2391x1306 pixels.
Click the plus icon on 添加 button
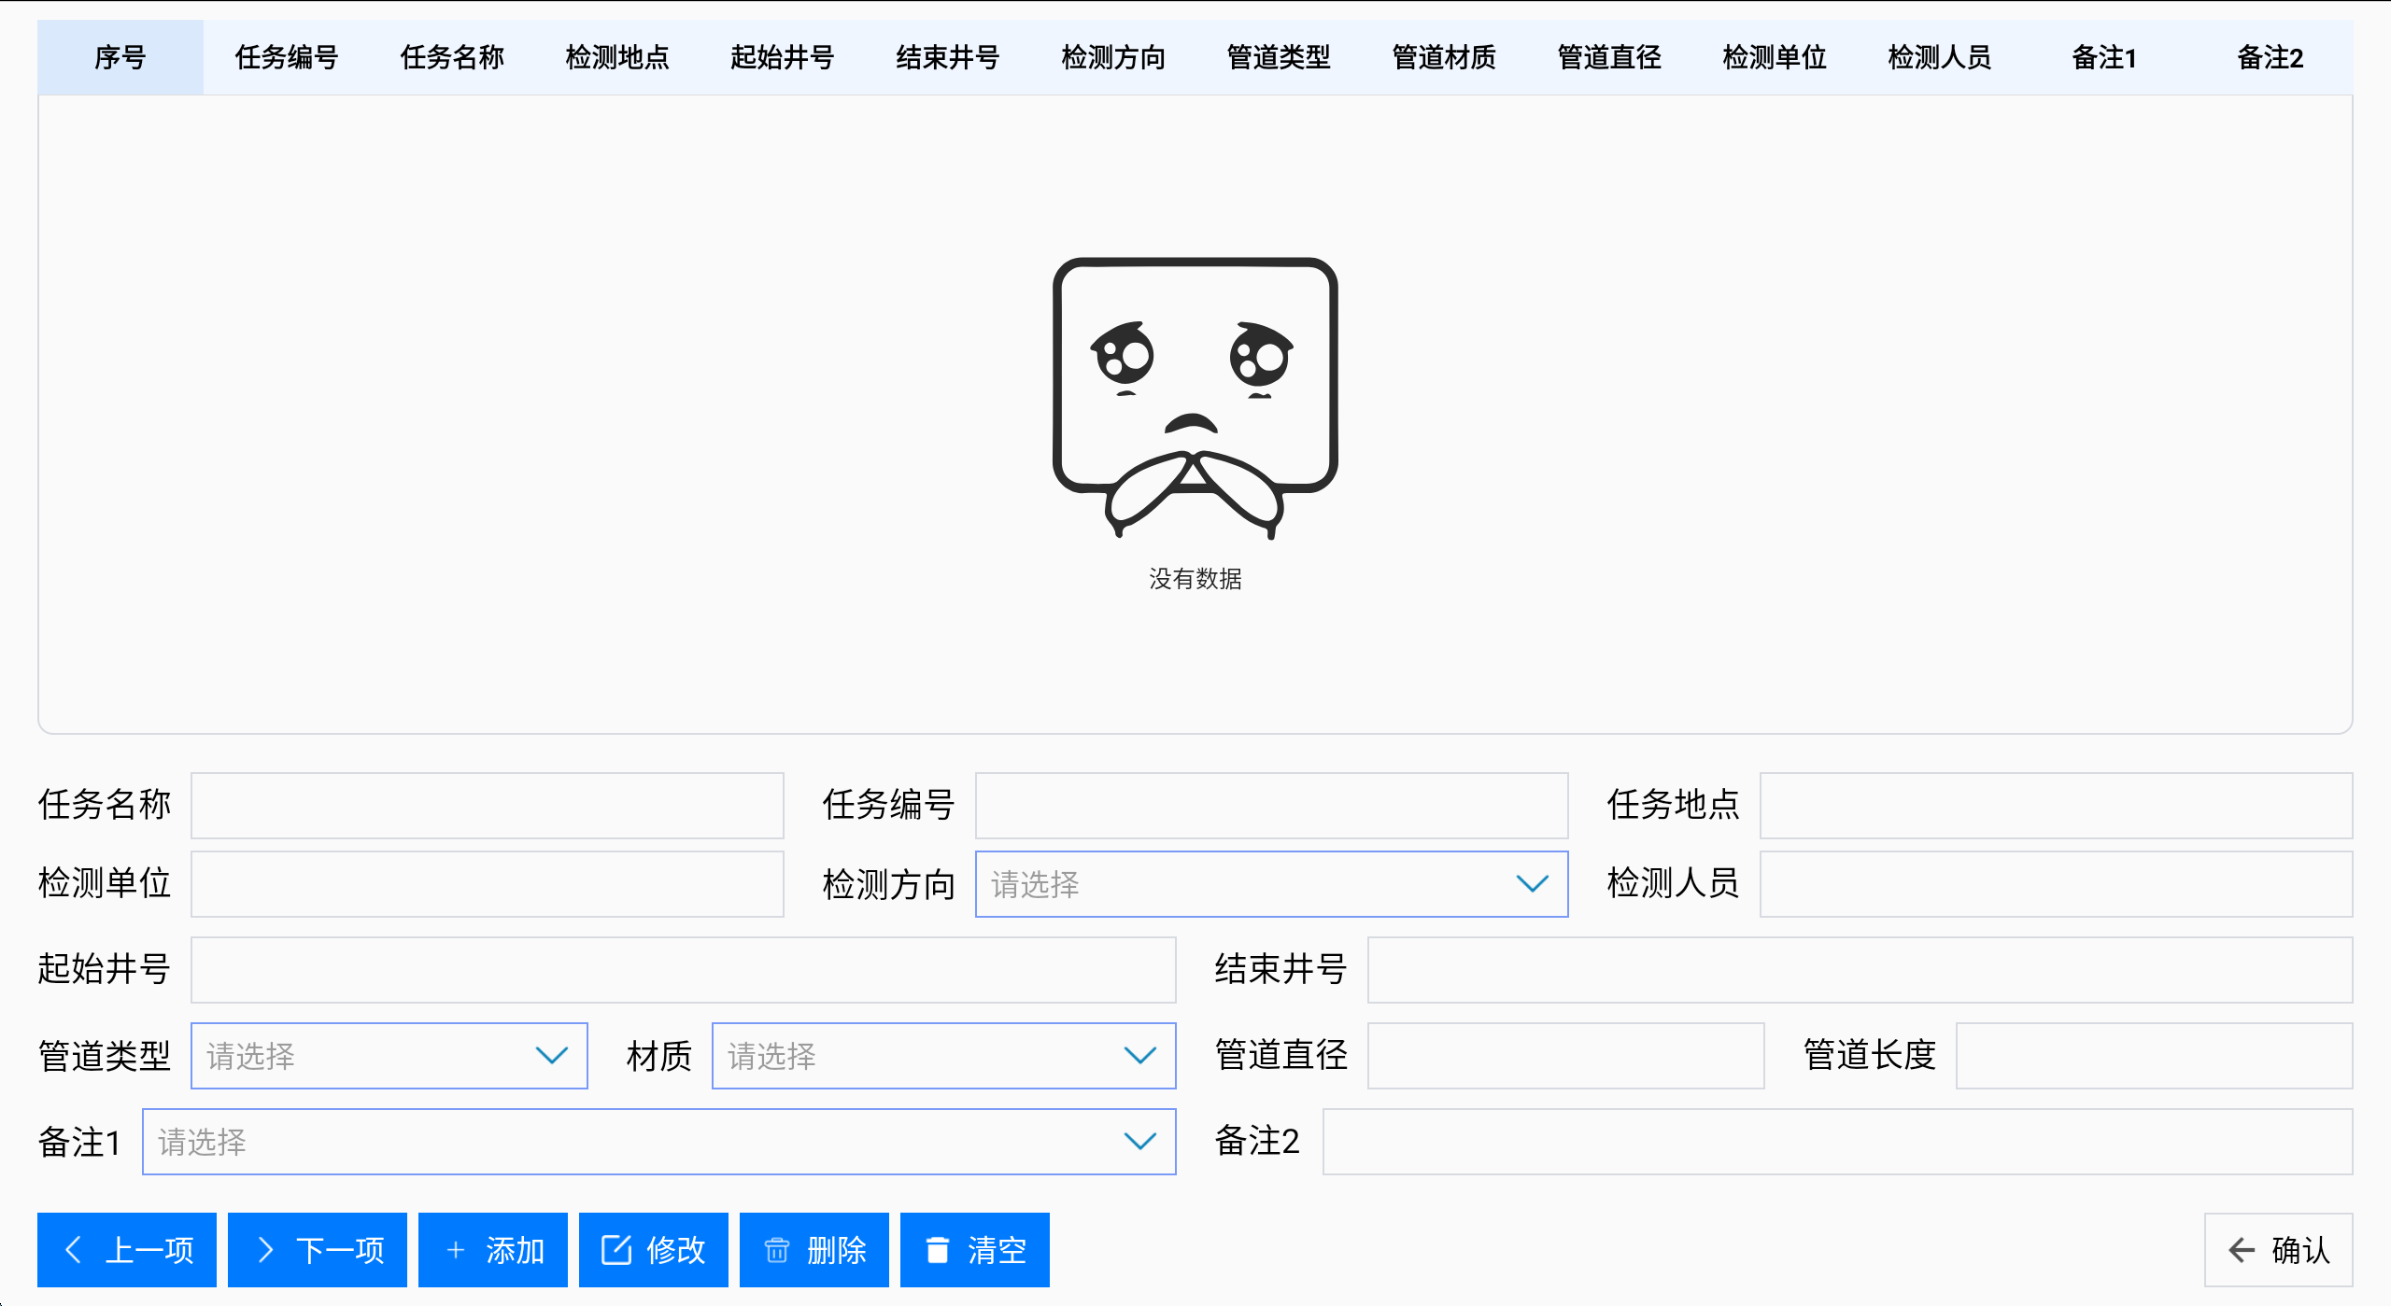[455, 1249]
